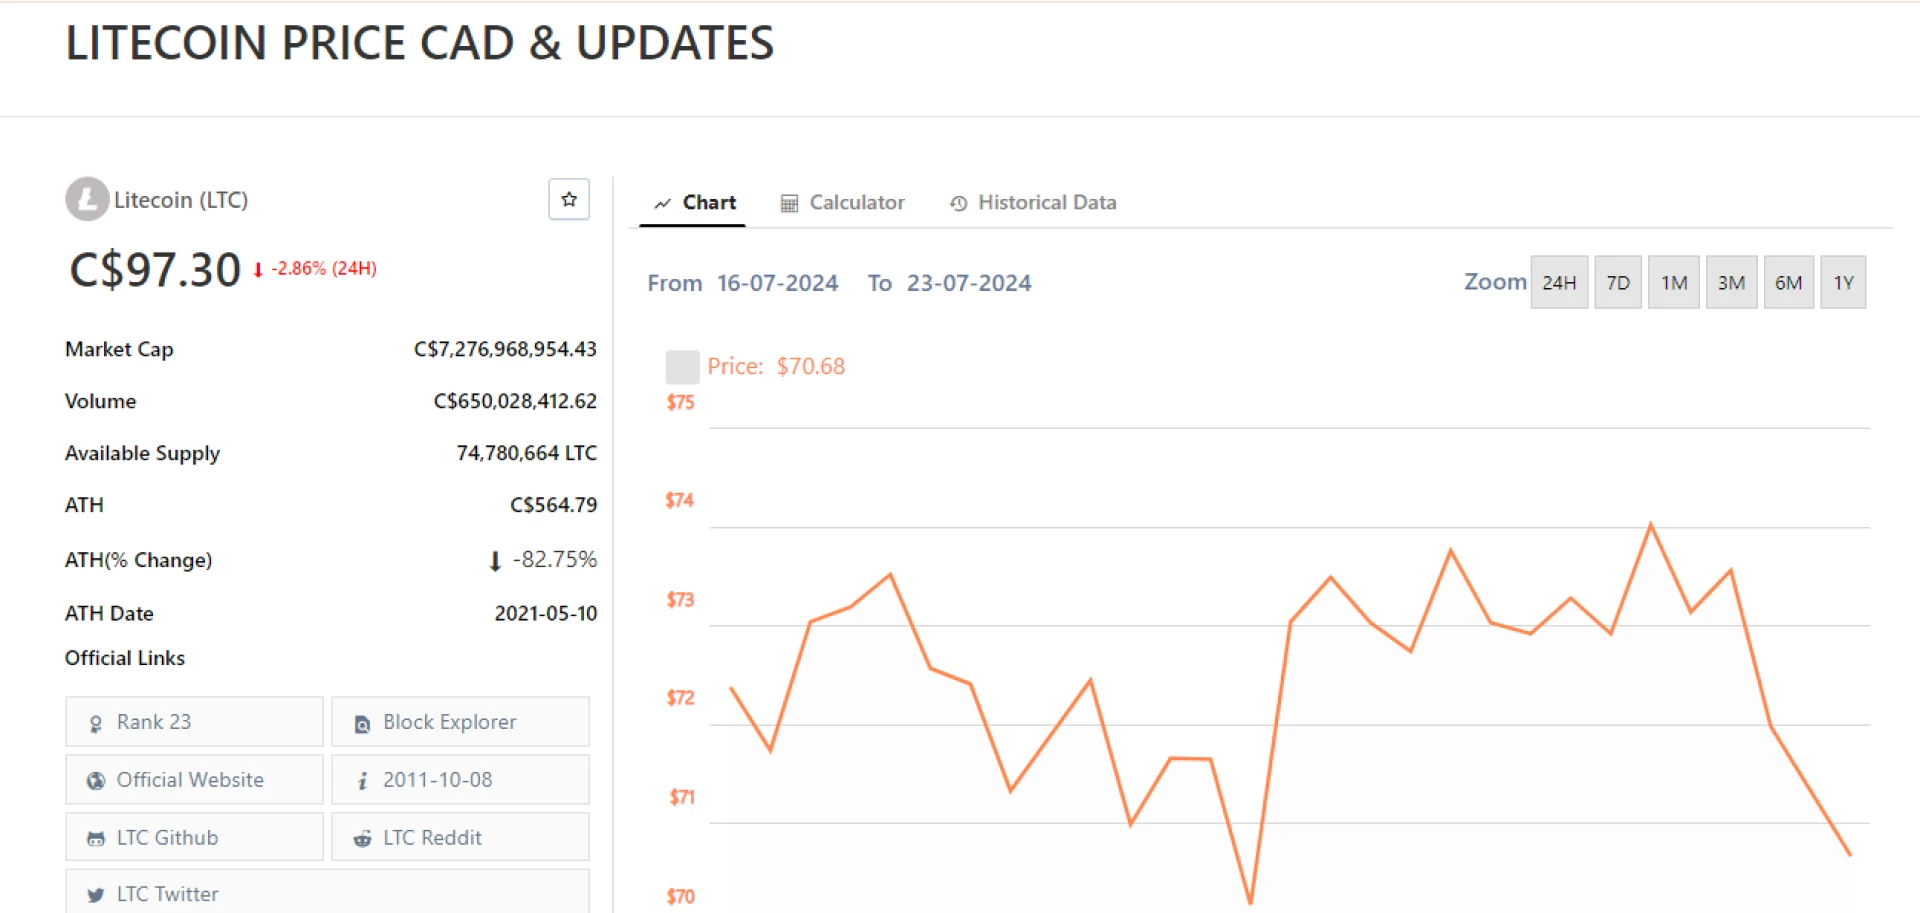The height and width of the screenshot is (913, 1920).
Task: Open the LTC Twitter link
Action: (327, 893)
